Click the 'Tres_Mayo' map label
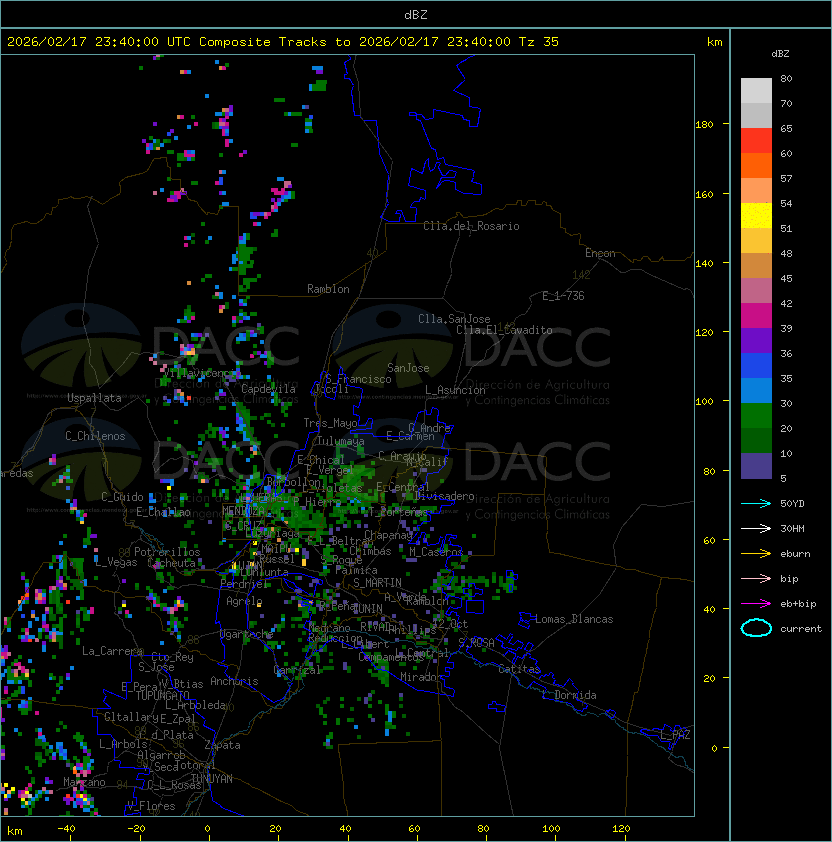Image resolution: width=832 pixels, height=842 pixels. (330, 423)
